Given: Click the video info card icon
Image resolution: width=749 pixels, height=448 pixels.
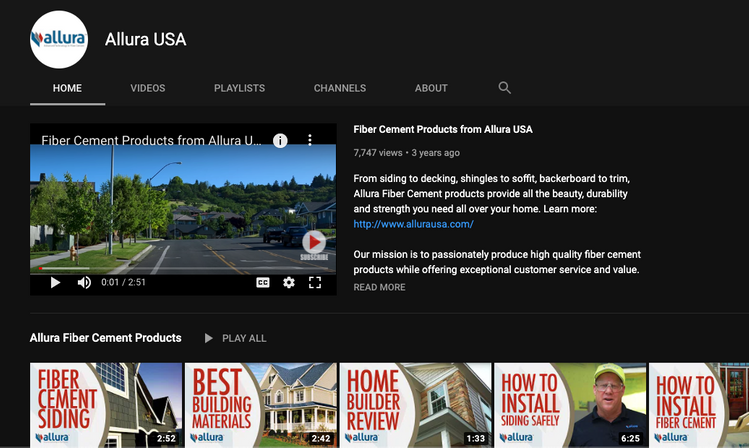Looking at the screenshot, I should 280,140.
